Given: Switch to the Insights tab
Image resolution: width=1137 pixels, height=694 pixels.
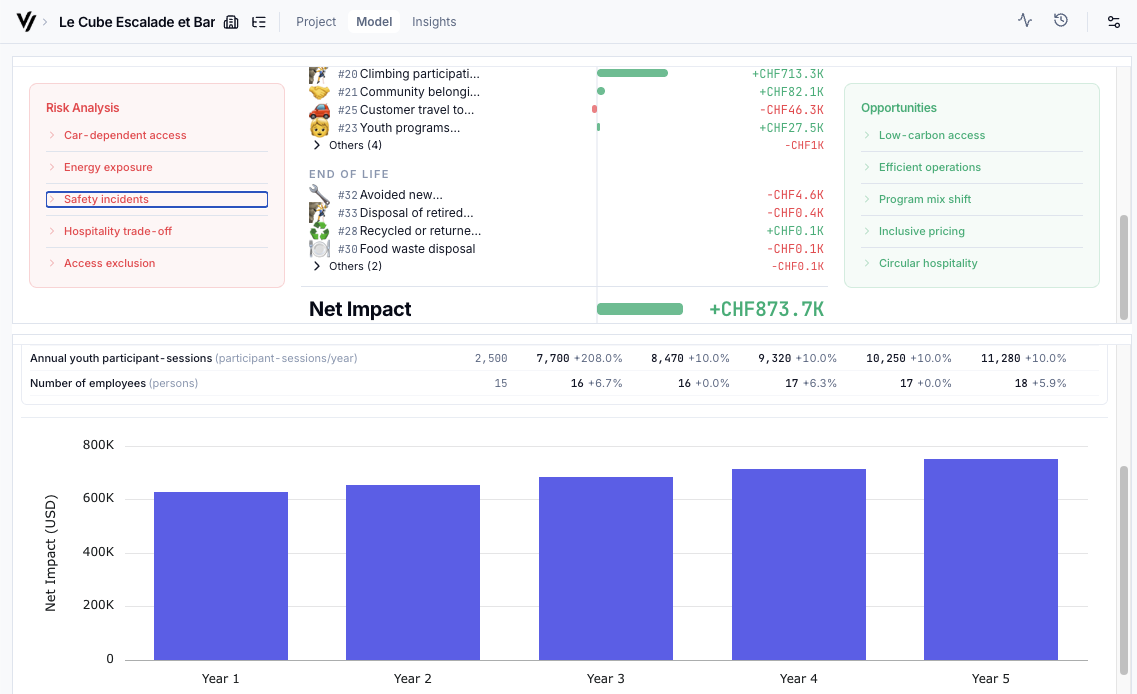Looking at the screenshot, I should (x=434, y=22).
